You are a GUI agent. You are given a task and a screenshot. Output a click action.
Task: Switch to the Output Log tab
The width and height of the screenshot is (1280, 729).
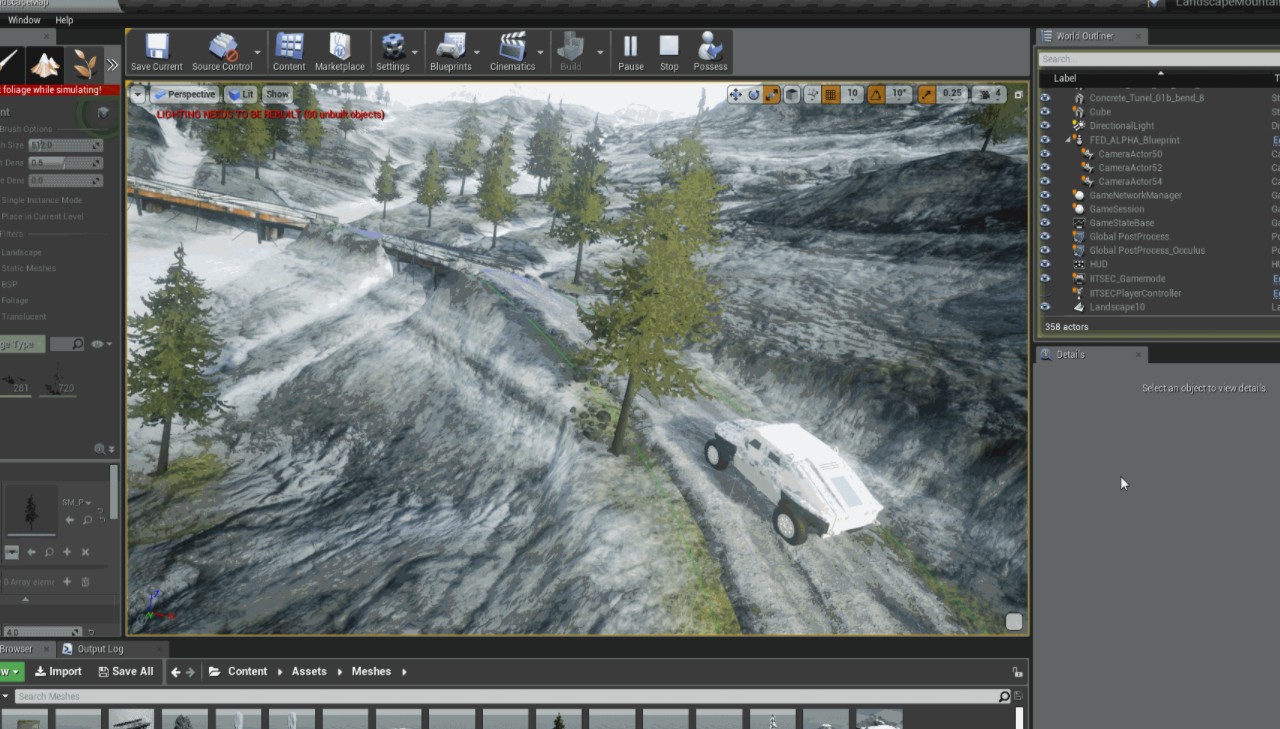[99, 649]
